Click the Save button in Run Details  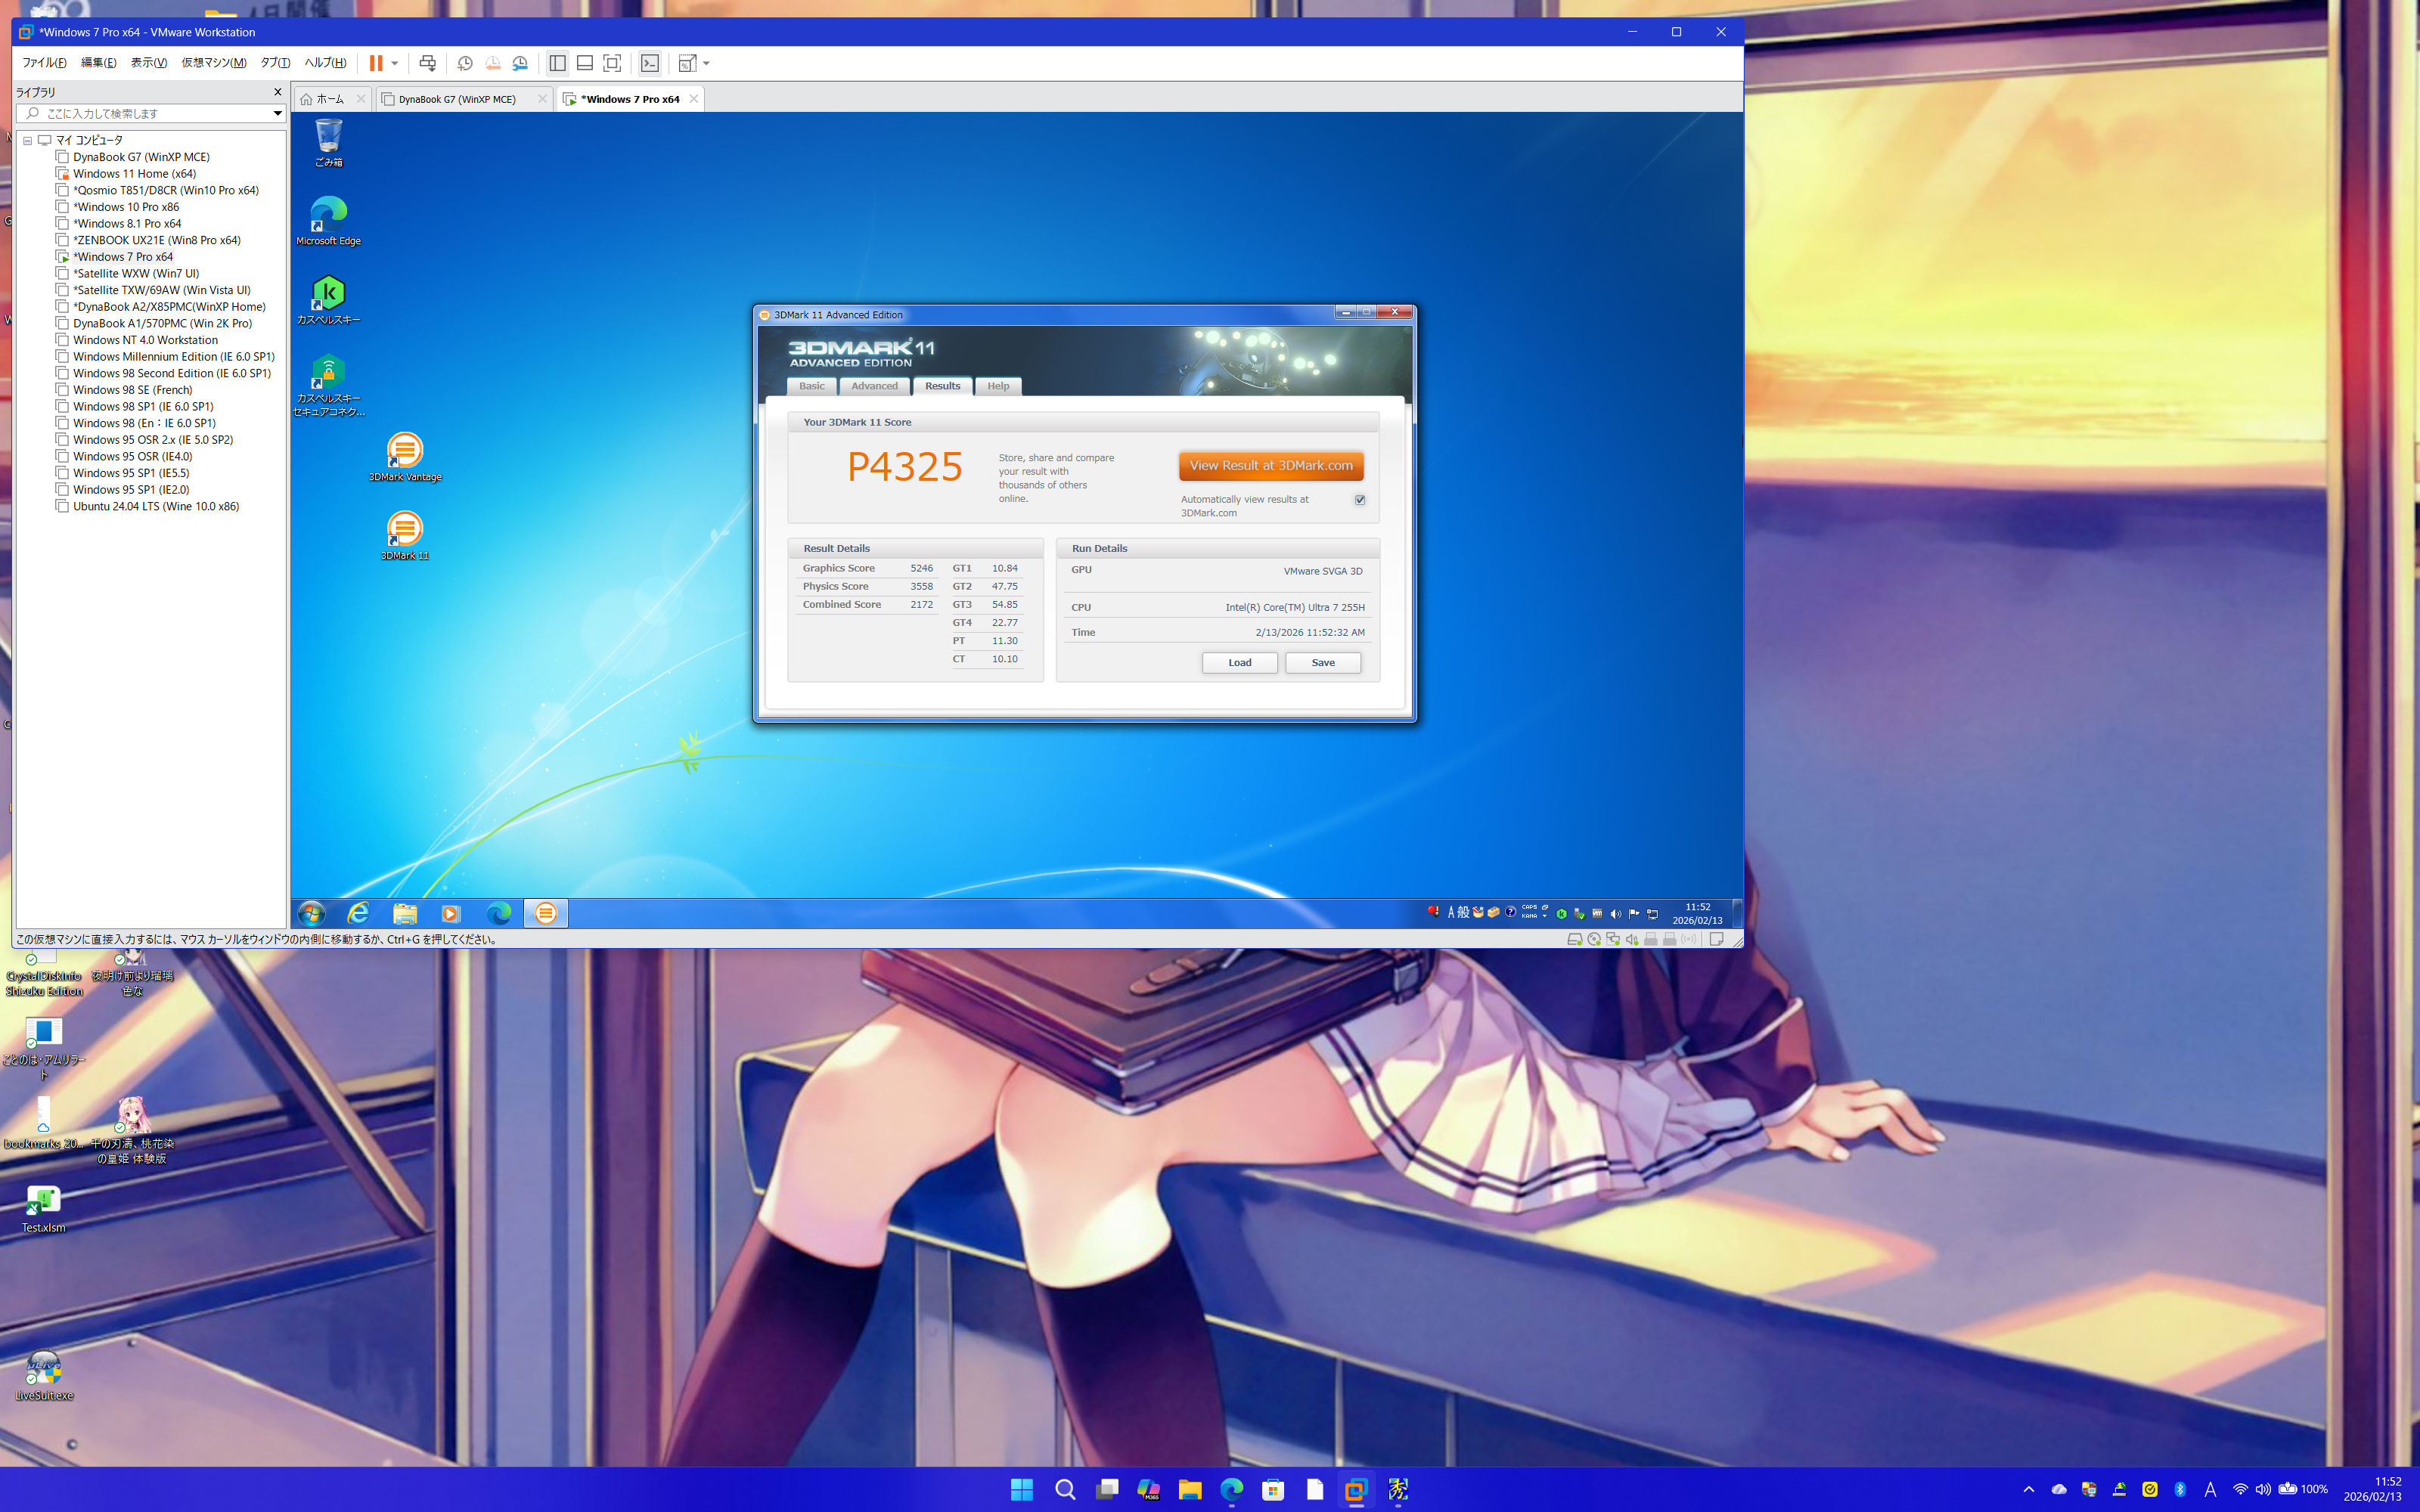[1322, 663]
